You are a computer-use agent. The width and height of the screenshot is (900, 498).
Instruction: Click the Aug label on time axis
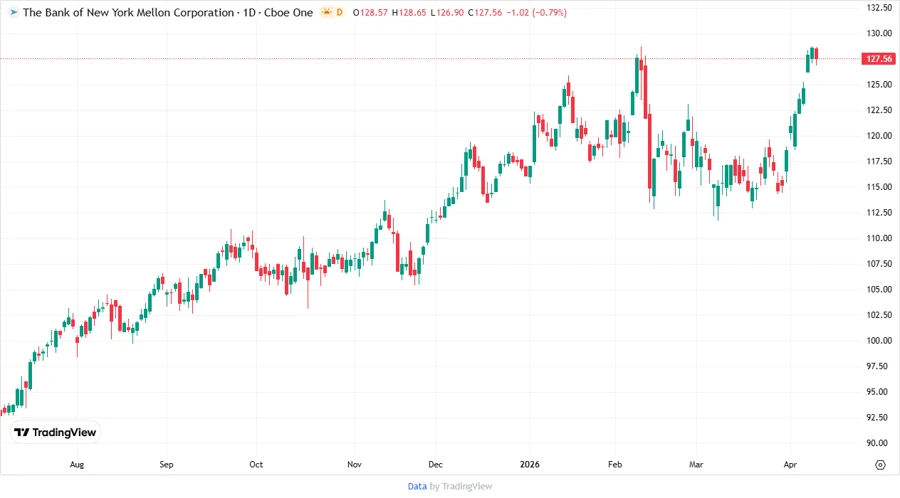coord(77,464)
